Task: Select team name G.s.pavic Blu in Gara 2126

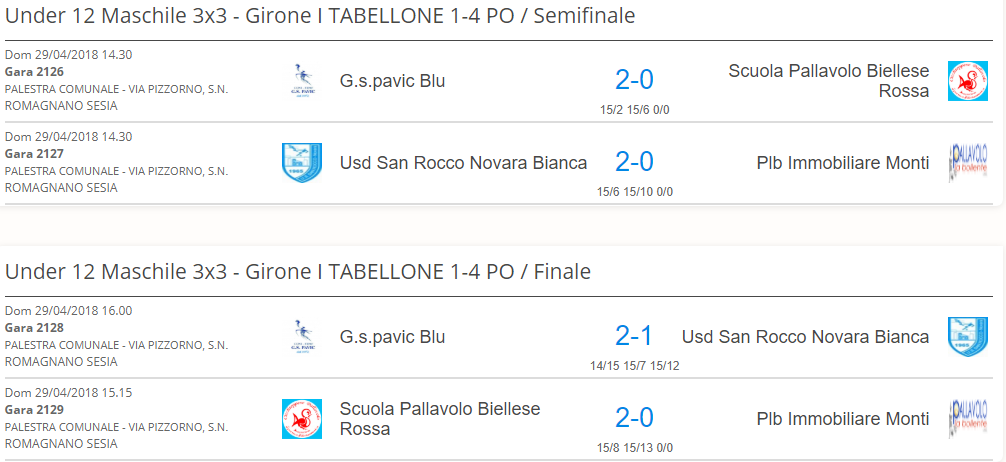Action: (393, 81)
